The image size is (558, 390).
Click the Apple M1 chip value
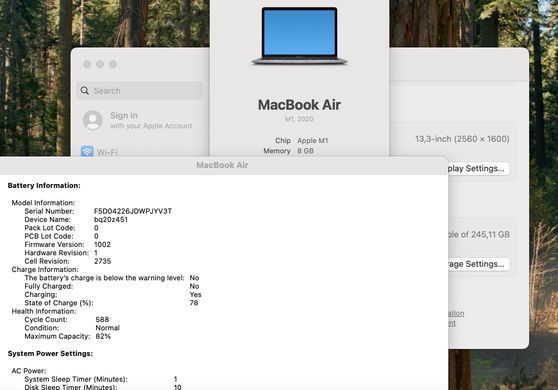click(x=312, y=141)
